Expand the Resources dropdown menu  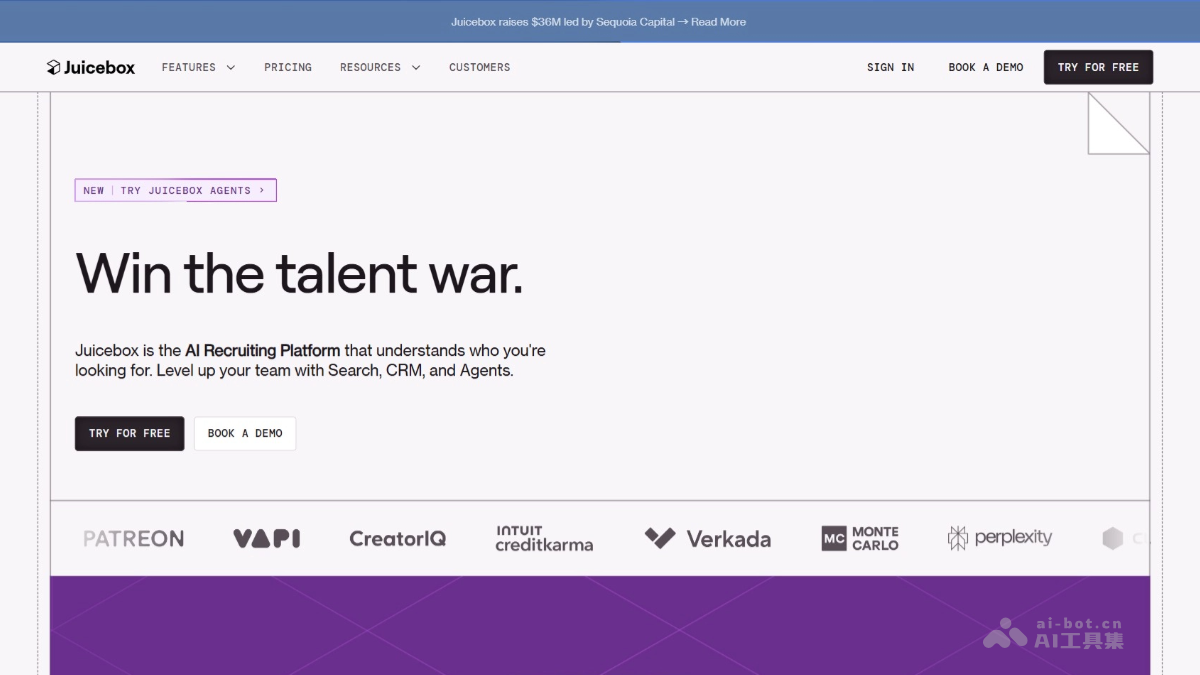(x=380, y=67)
